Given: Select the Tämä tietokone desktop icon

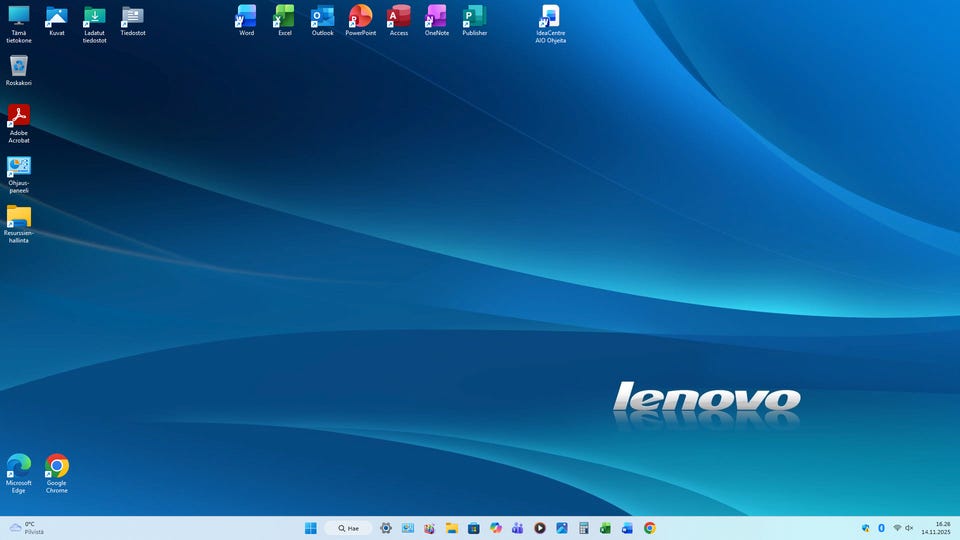Looking at the screenshot, I should click(x=19, y=24).
